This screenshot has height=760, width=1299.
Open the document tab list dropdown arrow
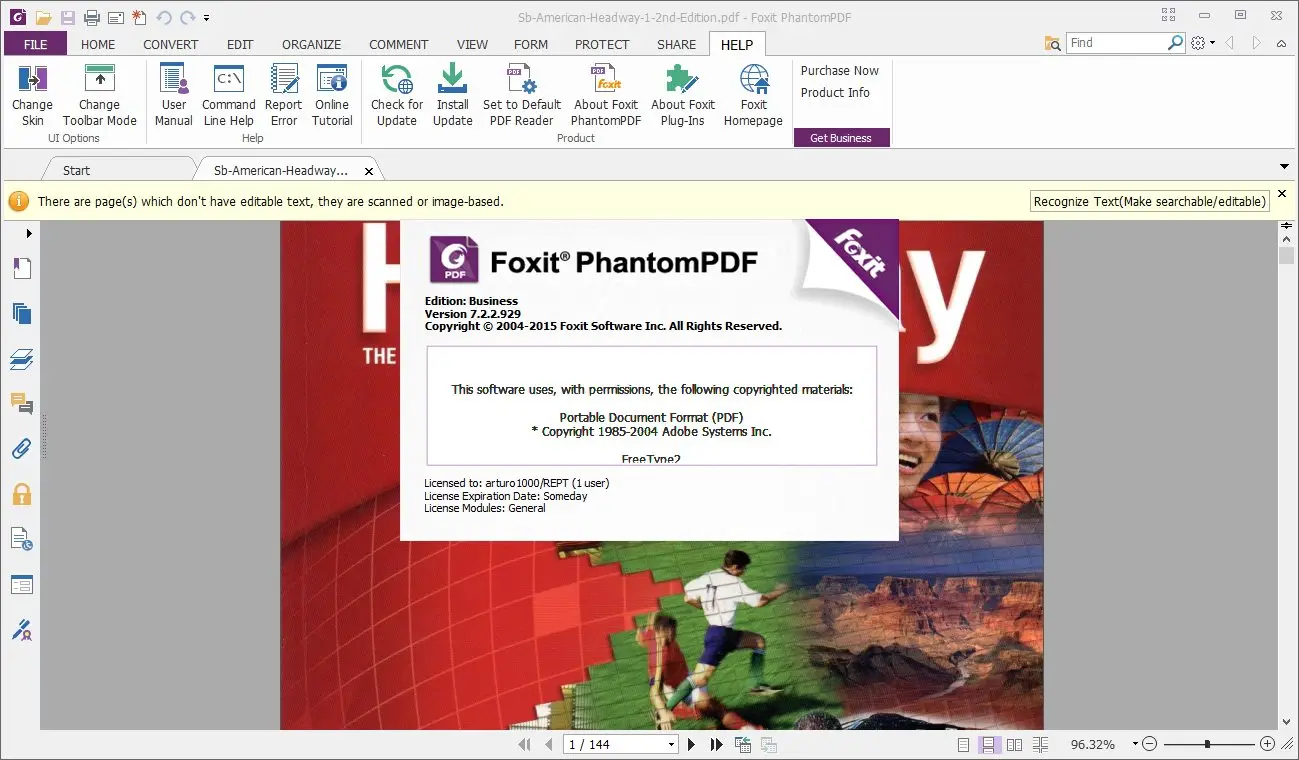click(1285, 166)
